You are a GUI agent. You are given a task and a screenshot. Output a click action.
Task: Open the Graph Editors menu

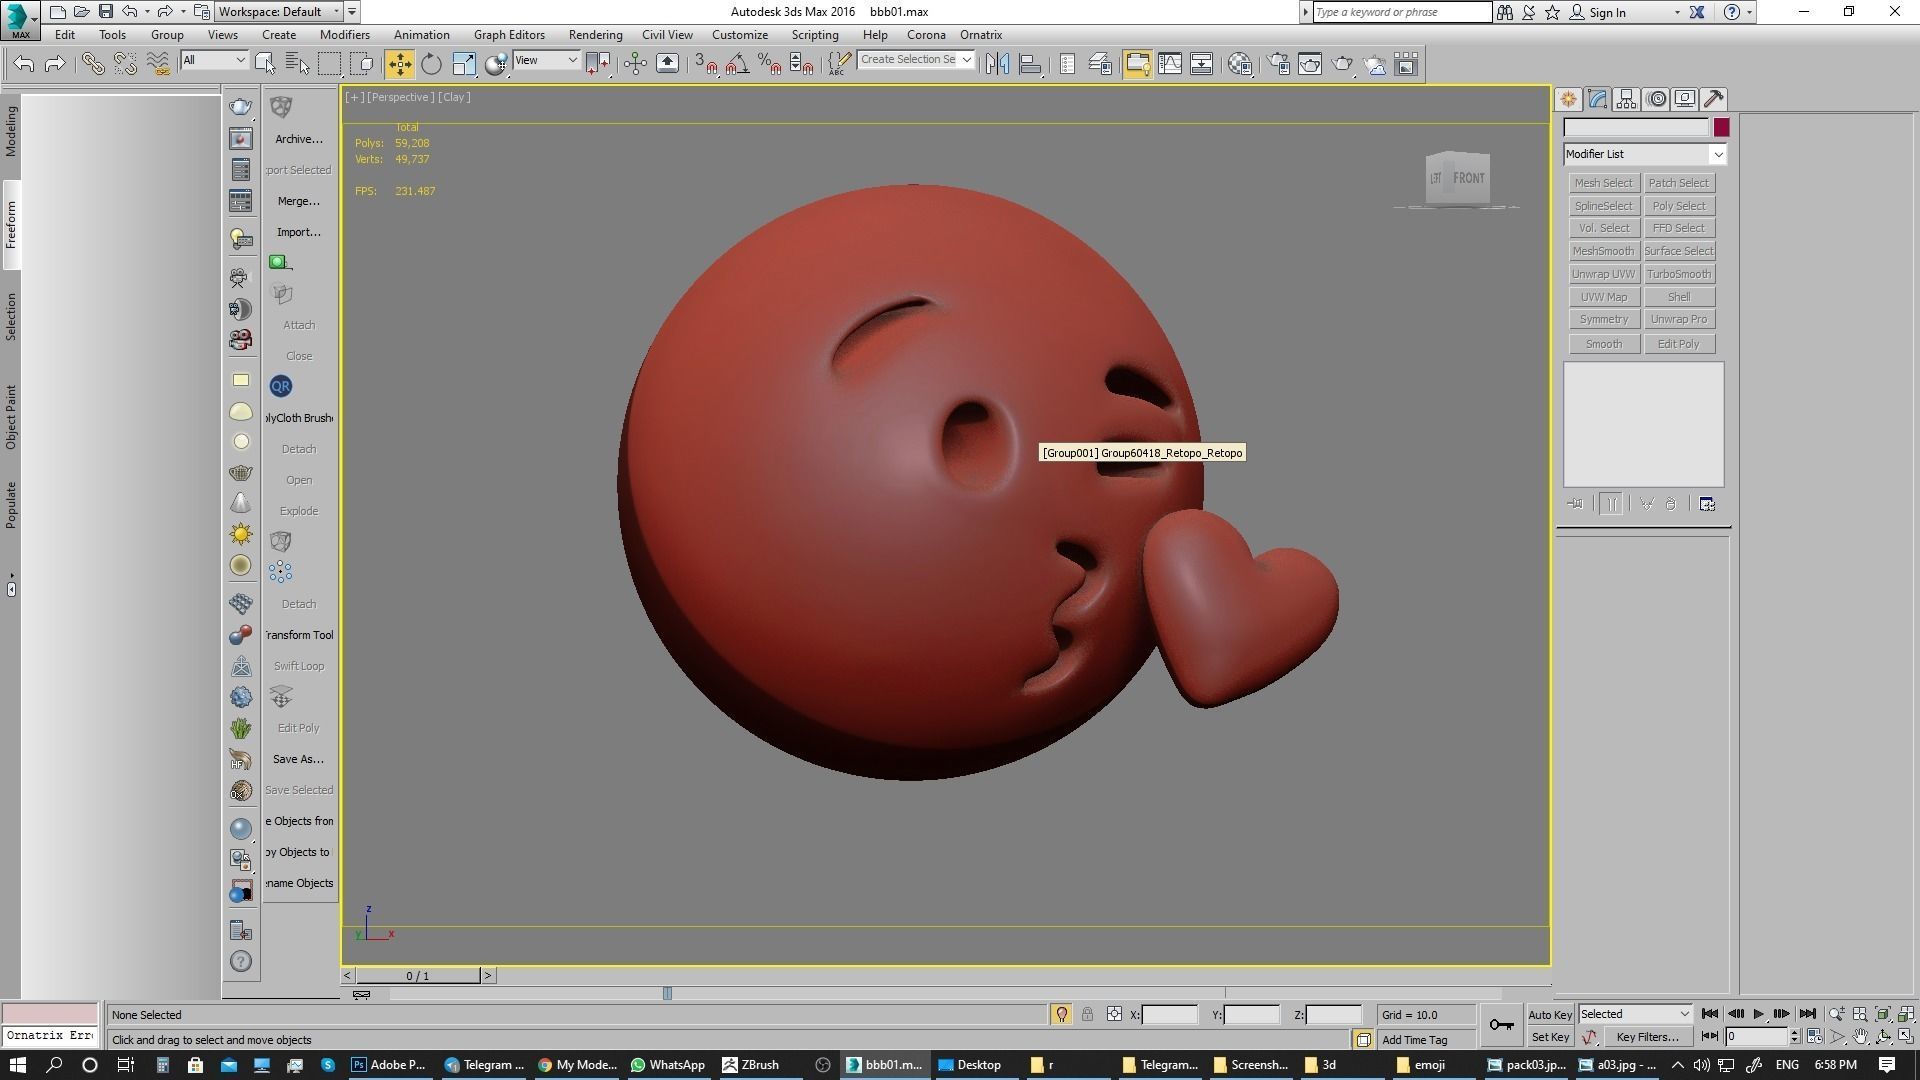[509, 35]
